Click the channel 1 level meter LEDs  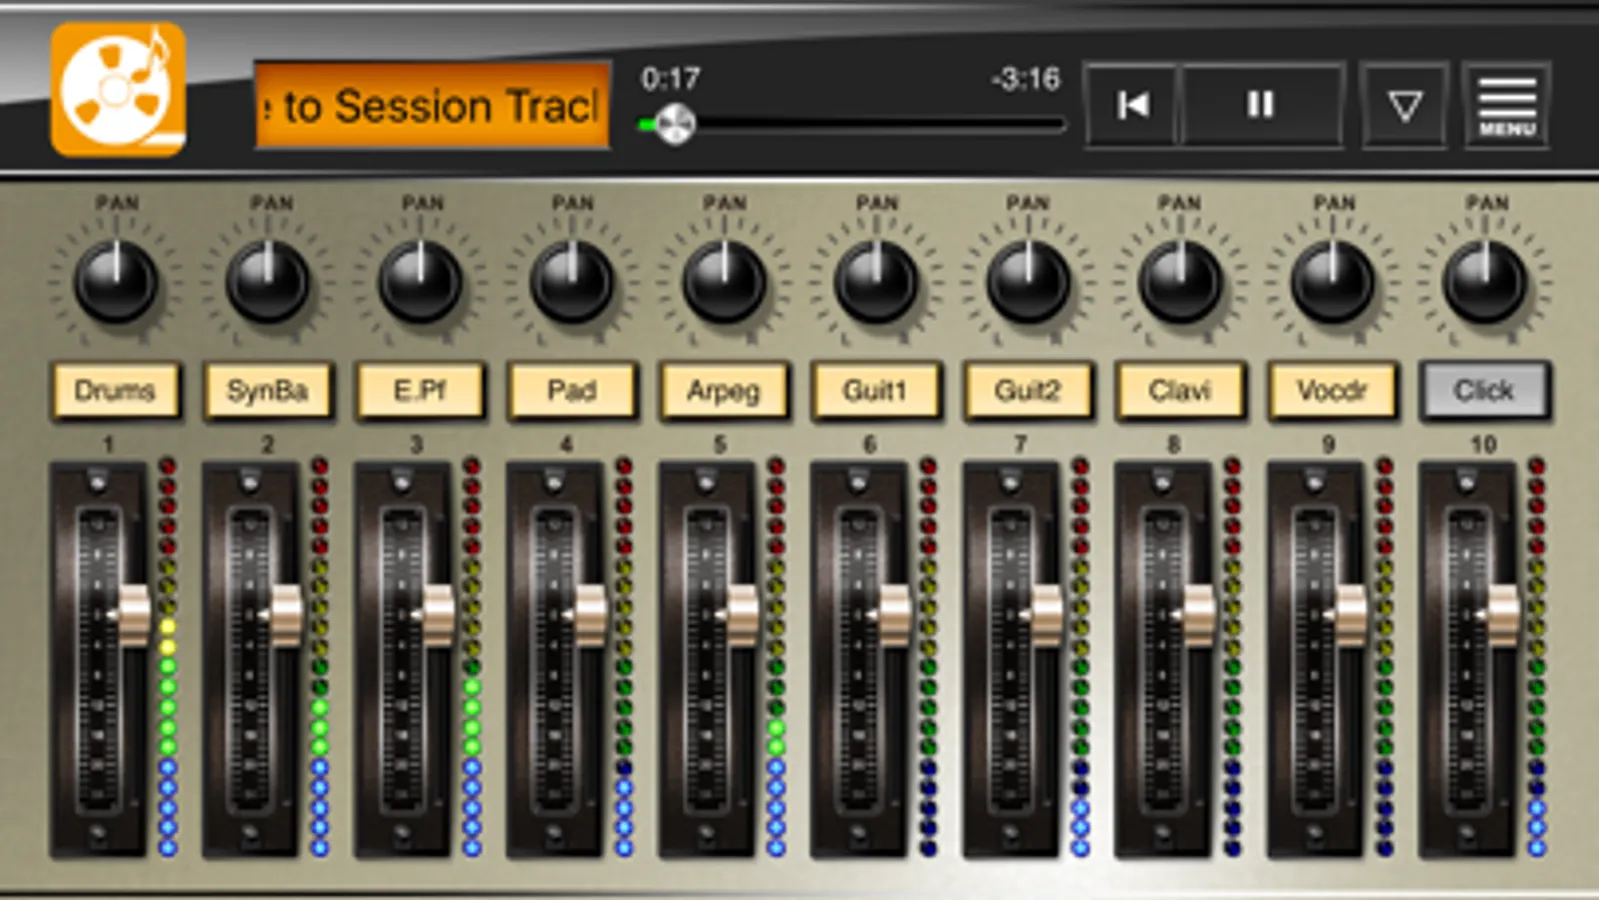pos(168,657)
